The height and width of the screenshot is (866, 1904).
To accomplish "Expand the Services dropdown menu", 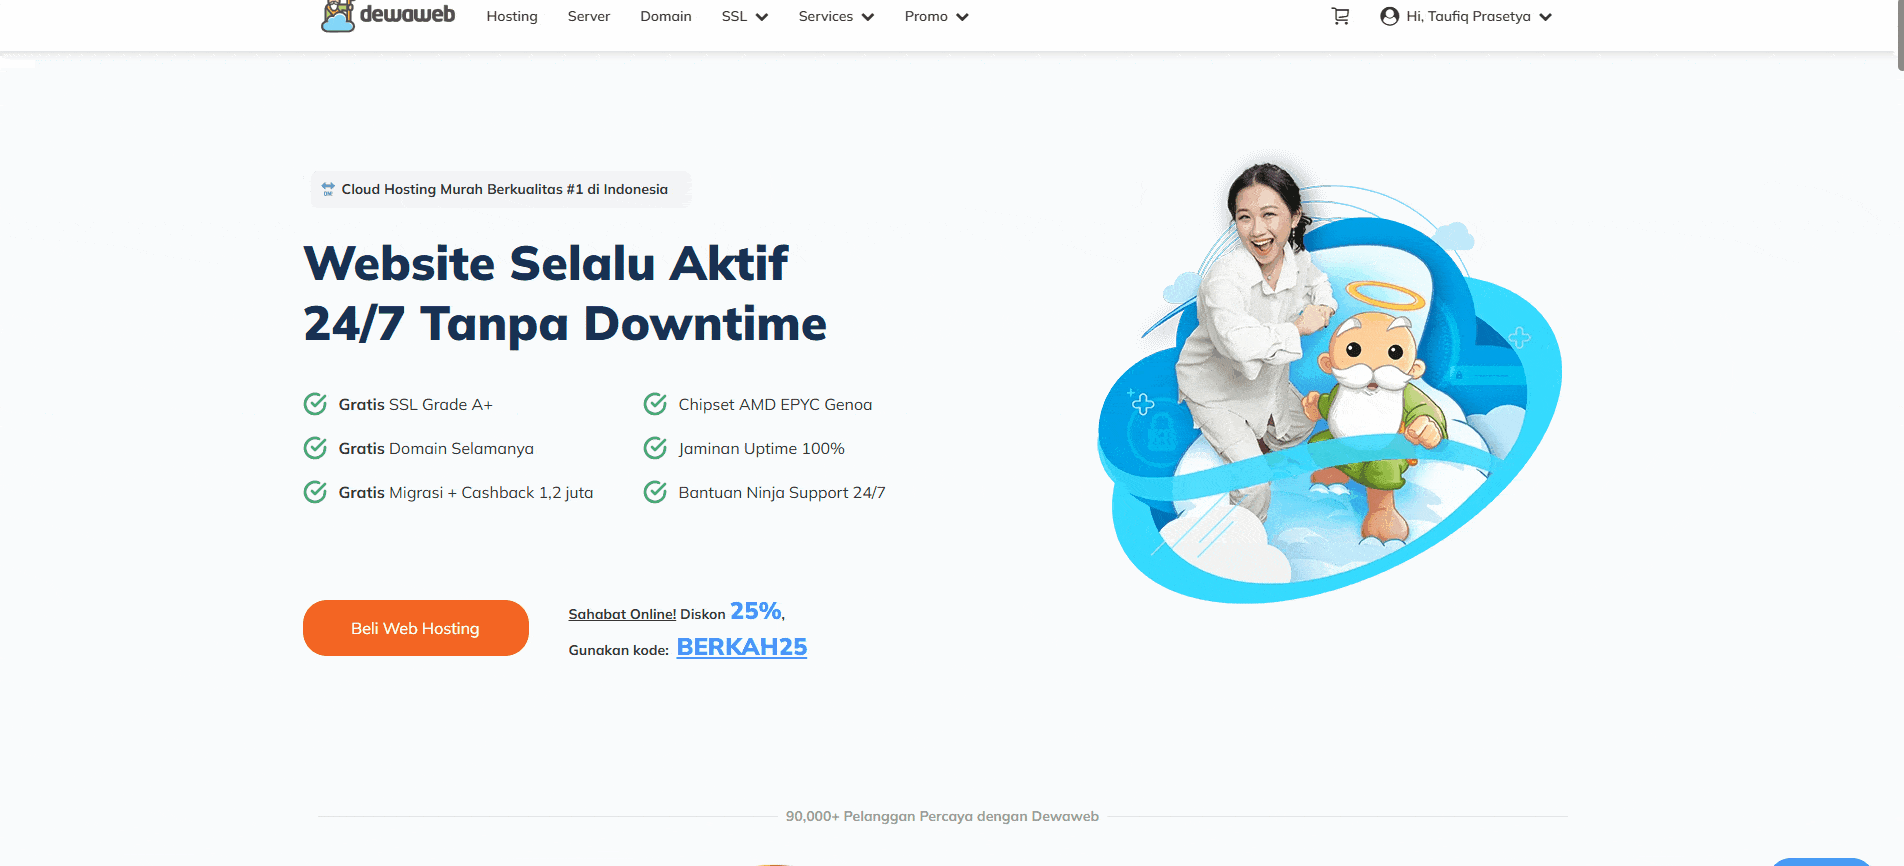I will coord(836,16).
